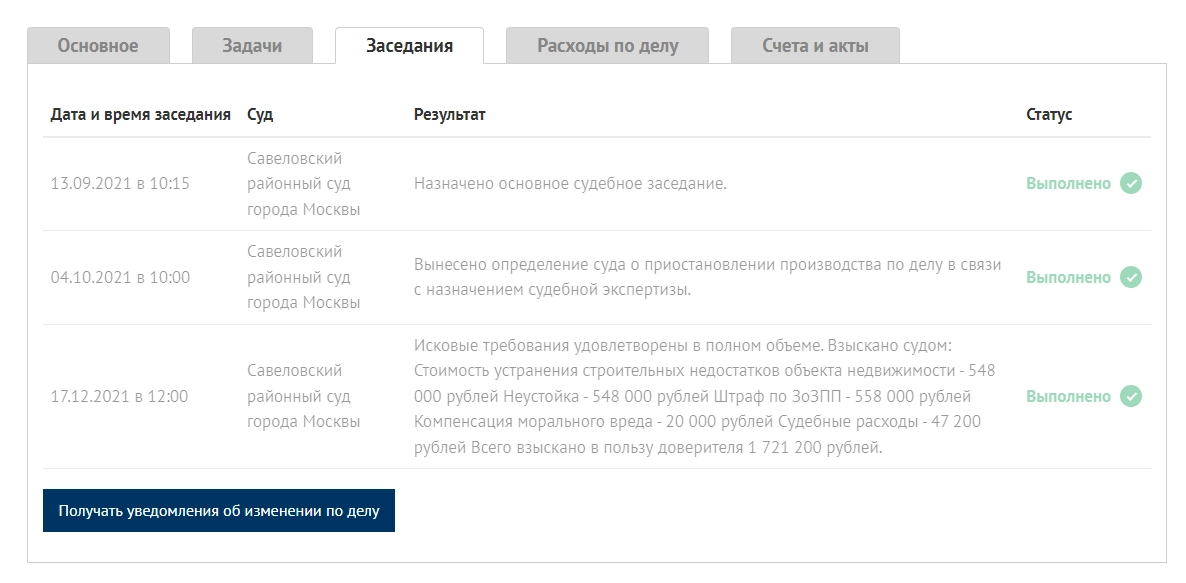The image size is (1186, 583).
Task: Click the Статус column header
Action: tap(1048, 115)
